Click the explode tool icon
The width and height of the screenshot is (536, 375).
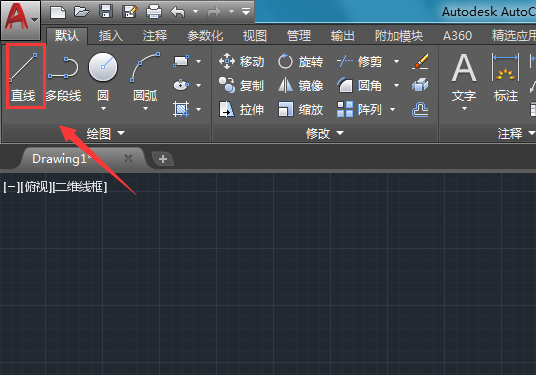coord(420,85)
